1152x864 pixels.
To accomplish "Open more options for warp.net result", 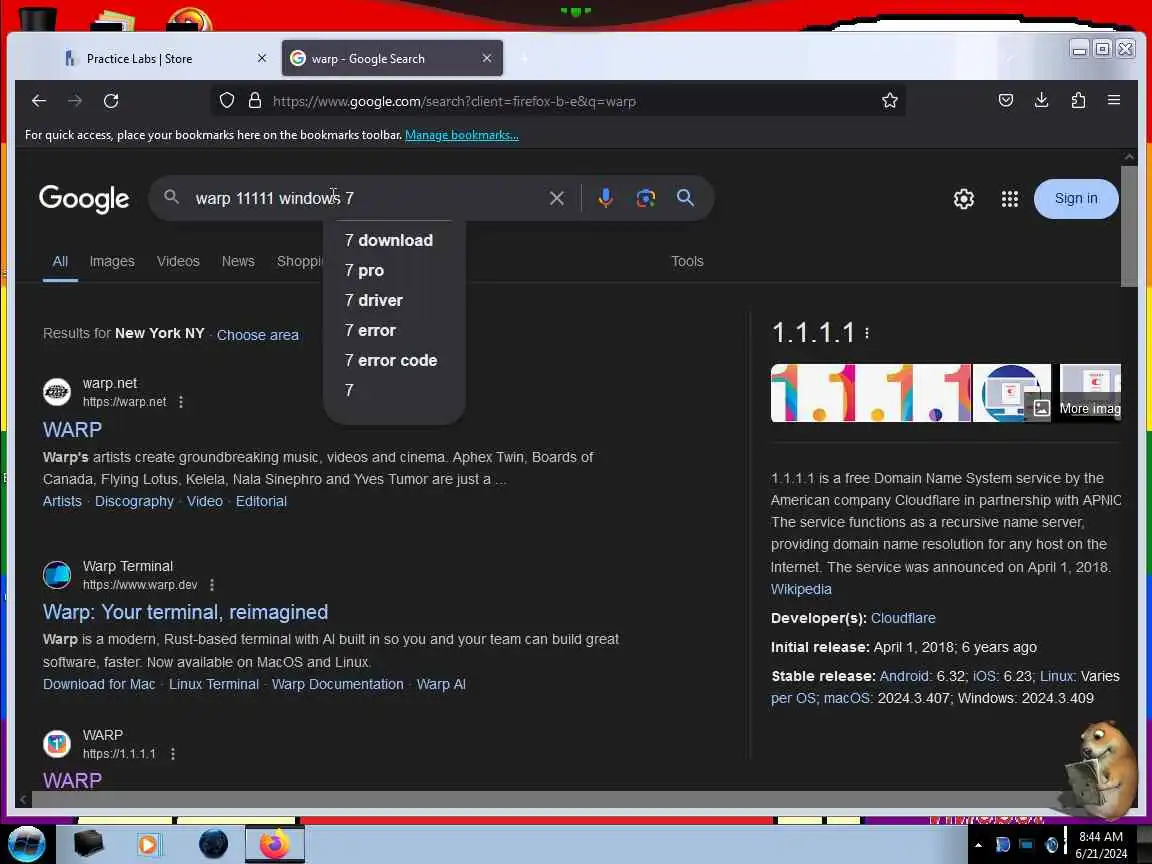I will (181, 402).
